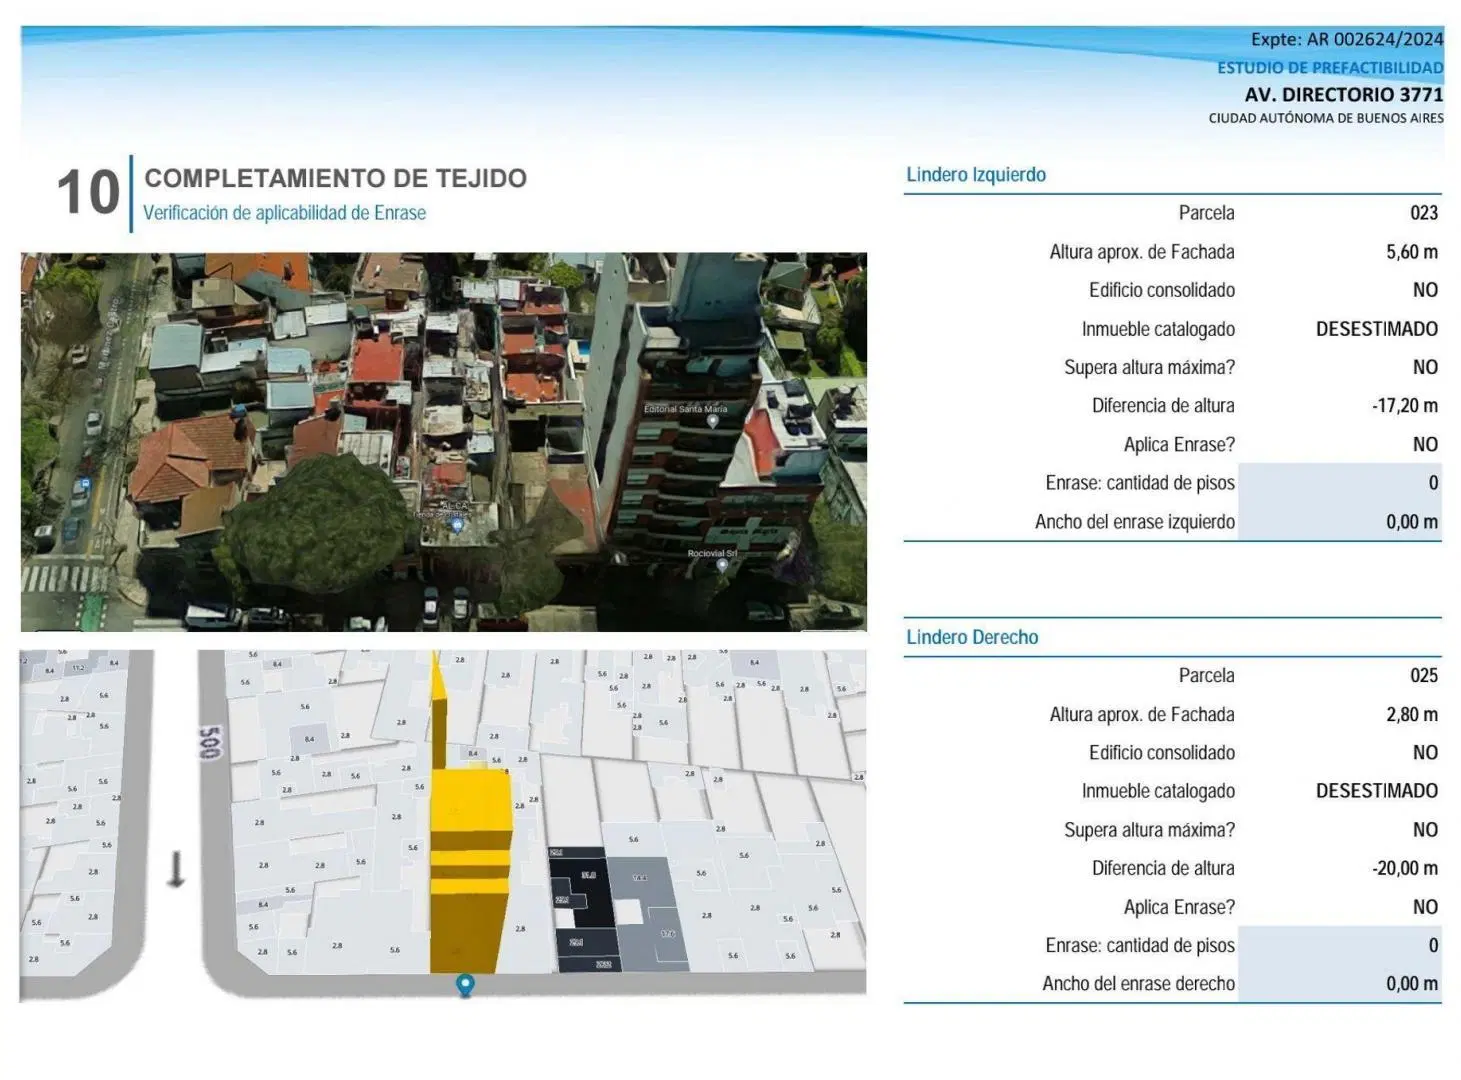Open the aerial satellite photo
The height and width of the screenshot is (1080, 1461).
click(x=443, y=442)
